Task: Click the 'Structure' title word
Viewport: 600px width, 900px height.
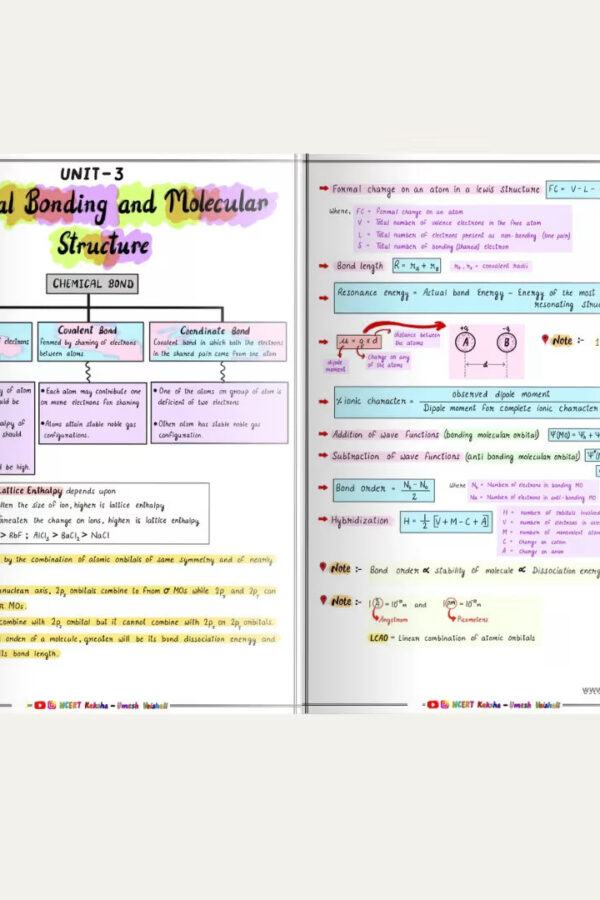Action: pyautogui.click(x=103, y=244)
